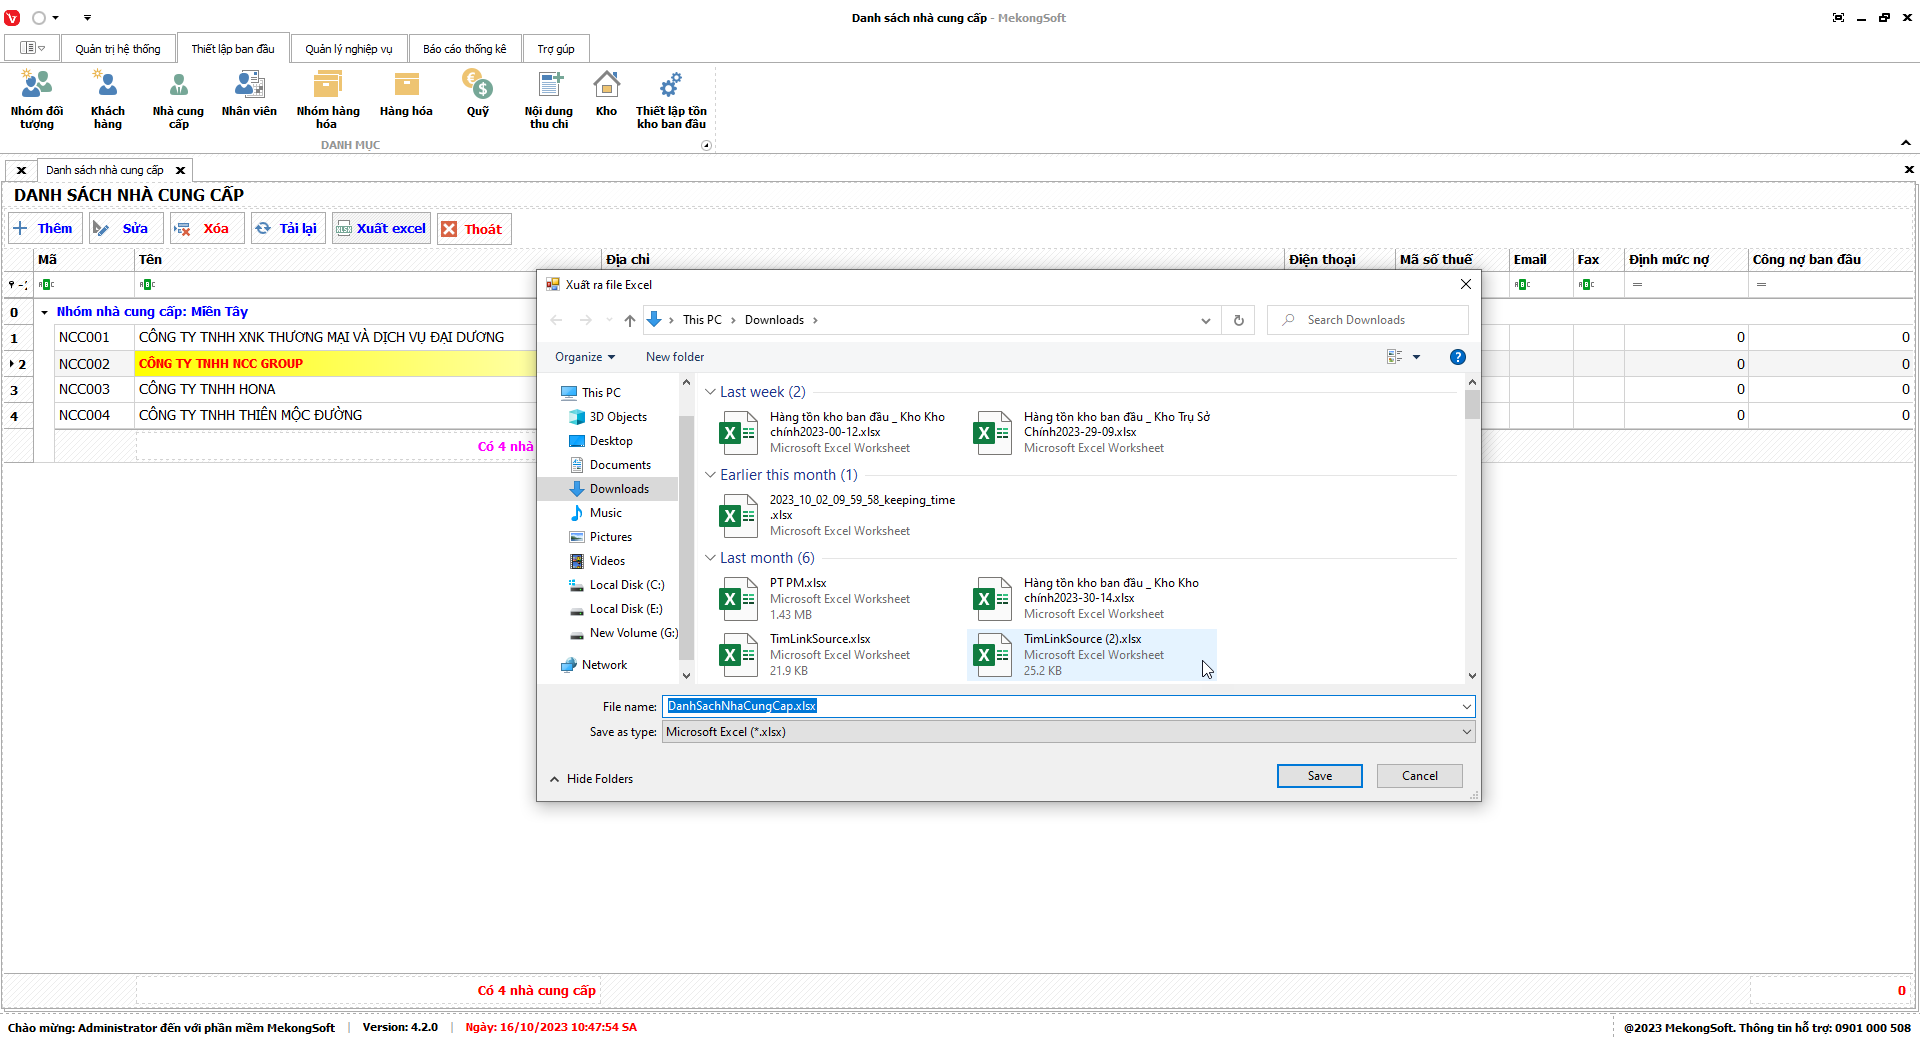This screenshot has height=1039, width=1920.
Task: Click Cancel in the export dialog
Action: click(x=1419, y=776)
